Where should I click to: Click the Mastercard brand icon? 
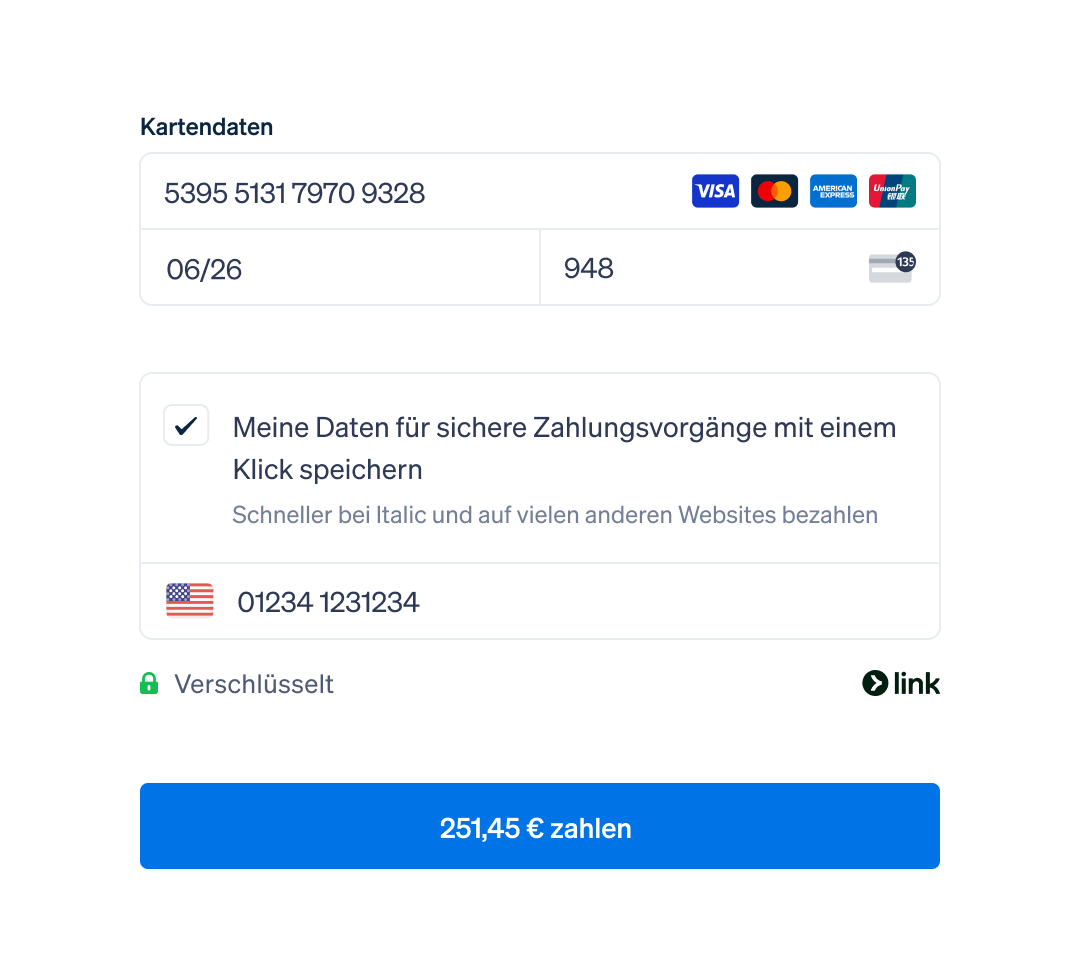pyautogui.click(x=774, y=191)
